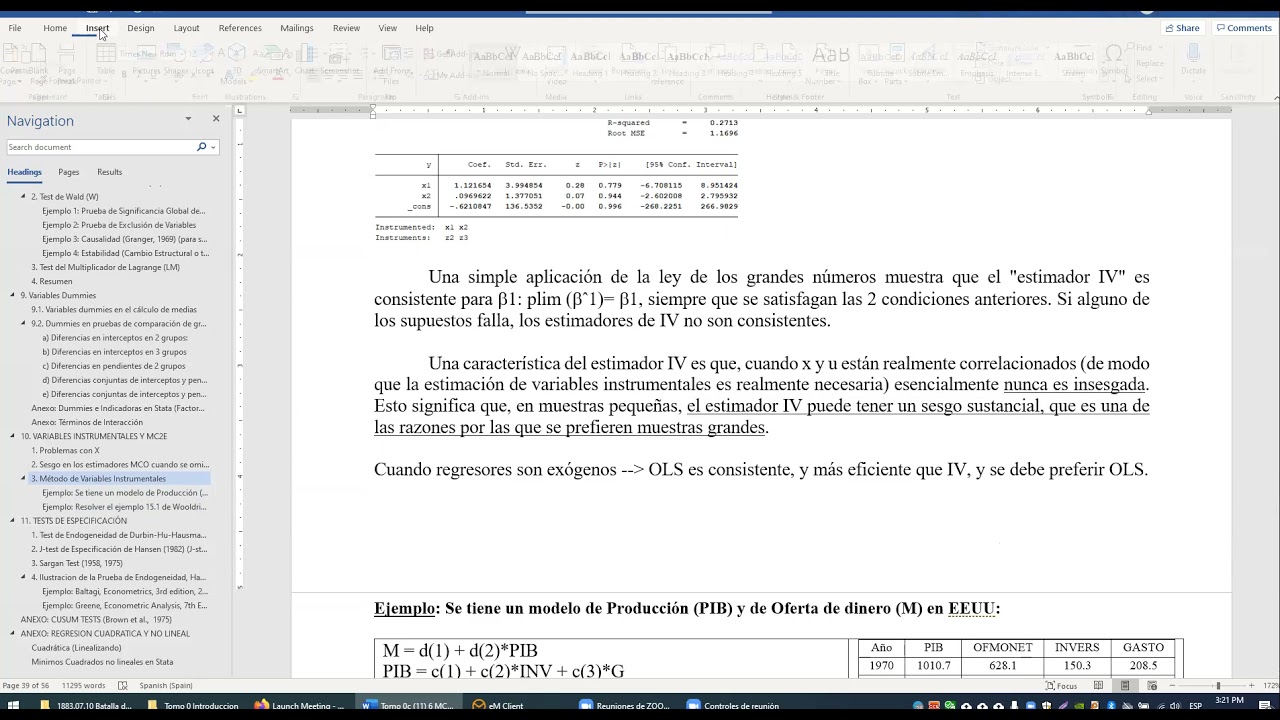Screen dimensions: 1280x720
Task: Switch to the Pages tab
Action: [68, 172]
